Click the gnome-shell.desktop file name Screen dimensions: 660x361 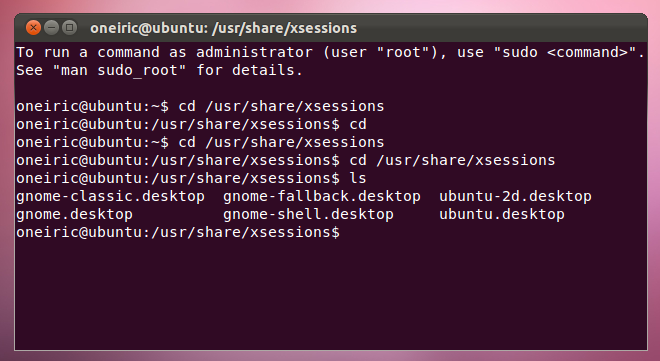[x=308, y=215]
